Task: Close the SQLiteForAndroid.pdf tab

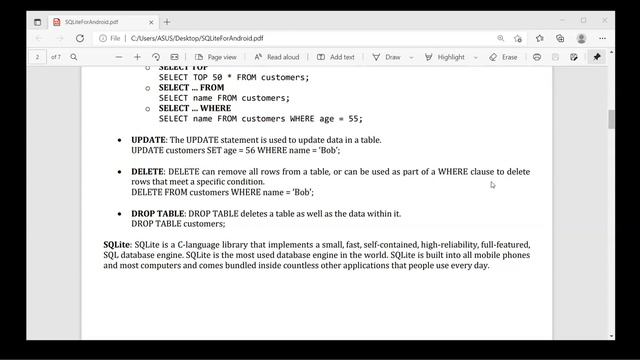Action: pyautogui.click(x=151, y=22)
